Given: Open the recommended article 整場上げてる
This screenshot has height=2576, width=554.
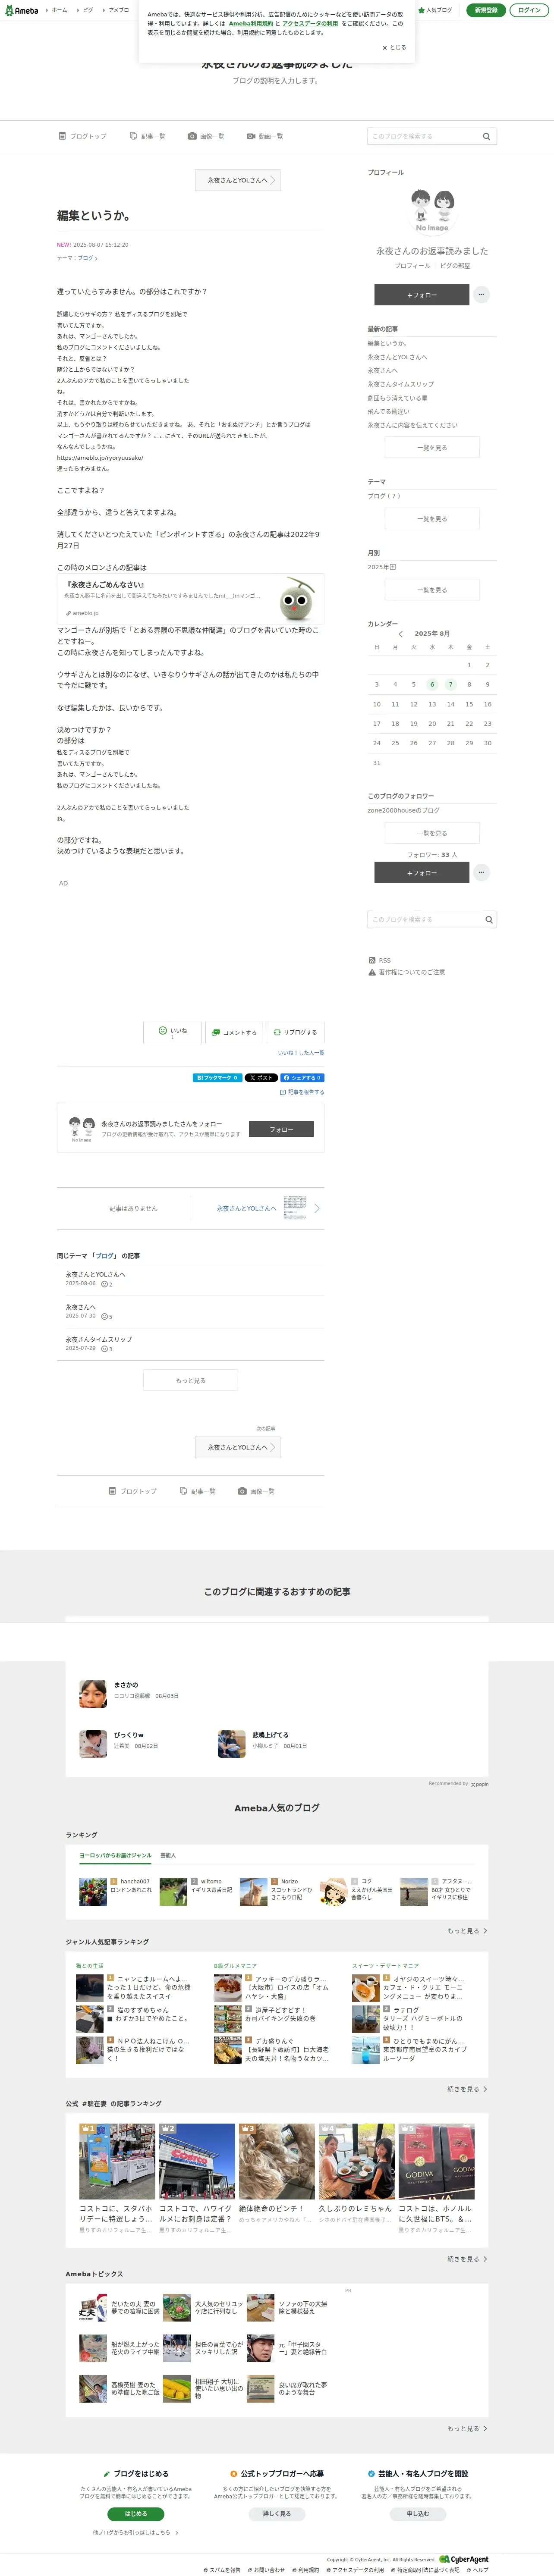Looking at the screenshot, I should point(270,1735).
